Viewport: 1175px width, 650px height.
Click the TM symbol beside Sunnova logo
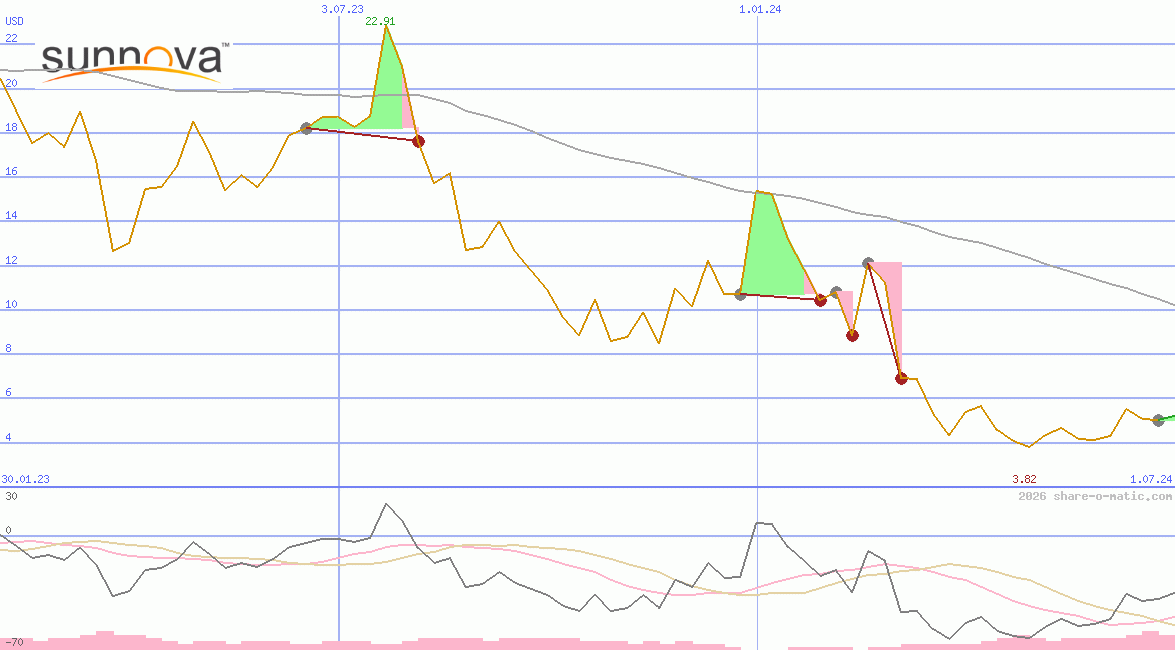coord(225,45)
